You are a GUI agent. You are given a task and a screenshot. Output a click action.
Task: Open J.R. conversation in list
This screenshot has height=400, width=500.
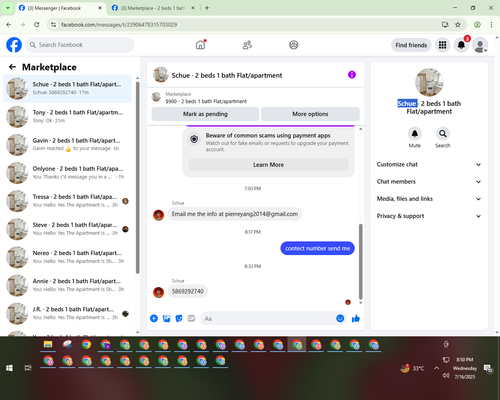(67, 313)
